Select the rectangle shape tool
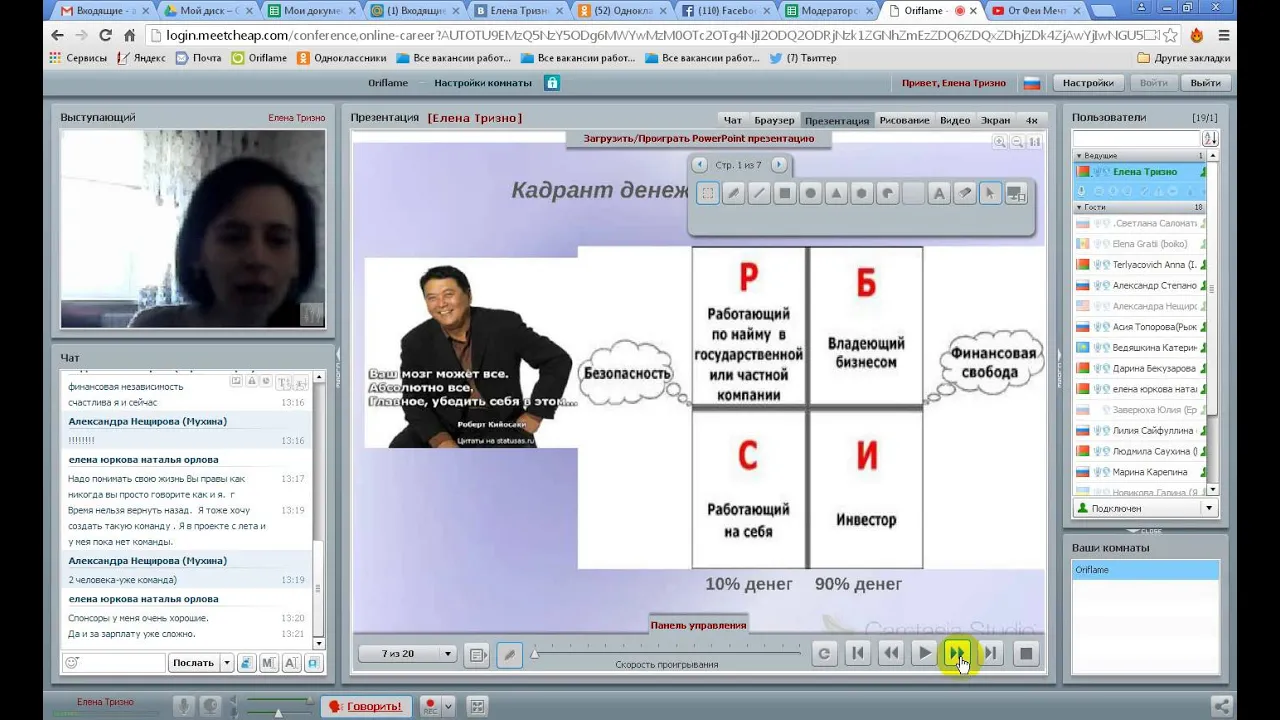 (x=785, y=194)
